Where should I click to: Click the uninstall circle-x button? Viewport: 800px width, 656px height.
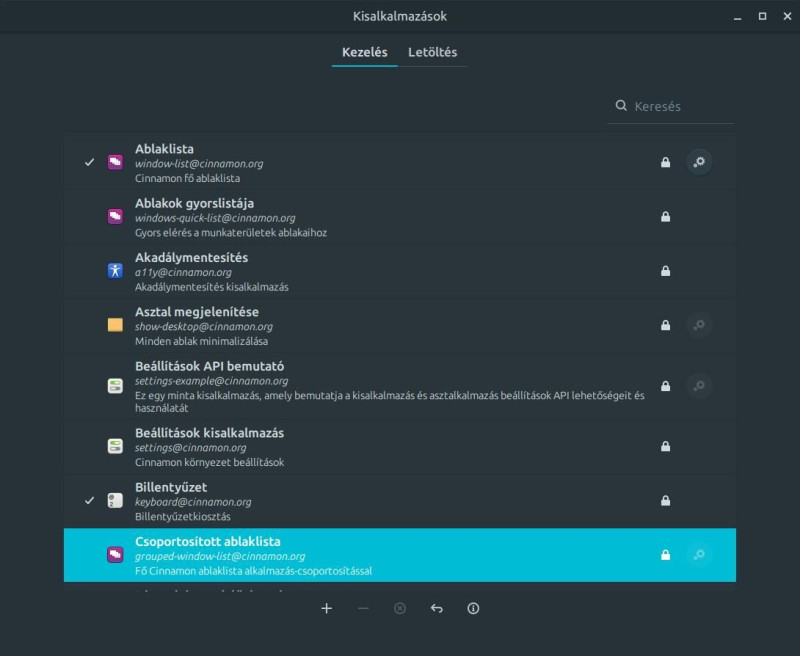(400, 608)
